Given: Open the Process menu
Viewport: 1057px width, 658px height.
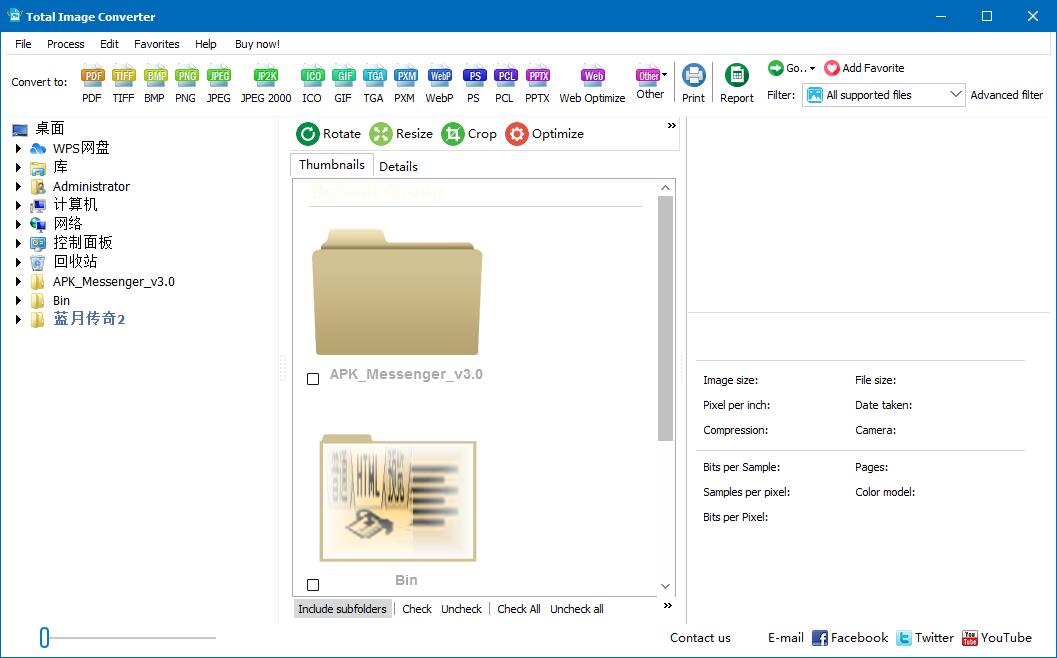Looking at the screenshot, I should click(65, 44).
